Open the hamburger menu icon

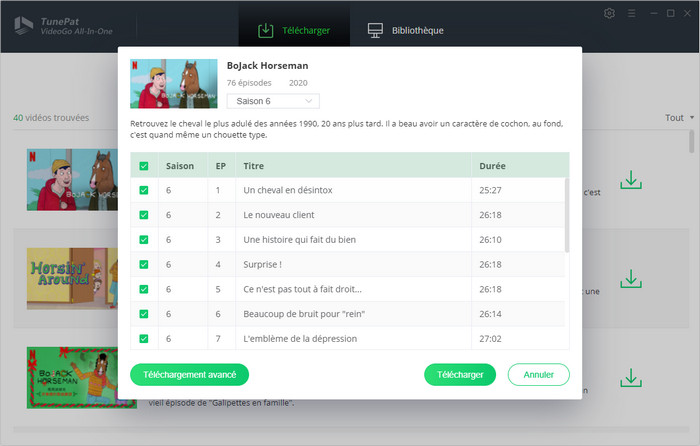pyautogui.click(x=631, y=13)
